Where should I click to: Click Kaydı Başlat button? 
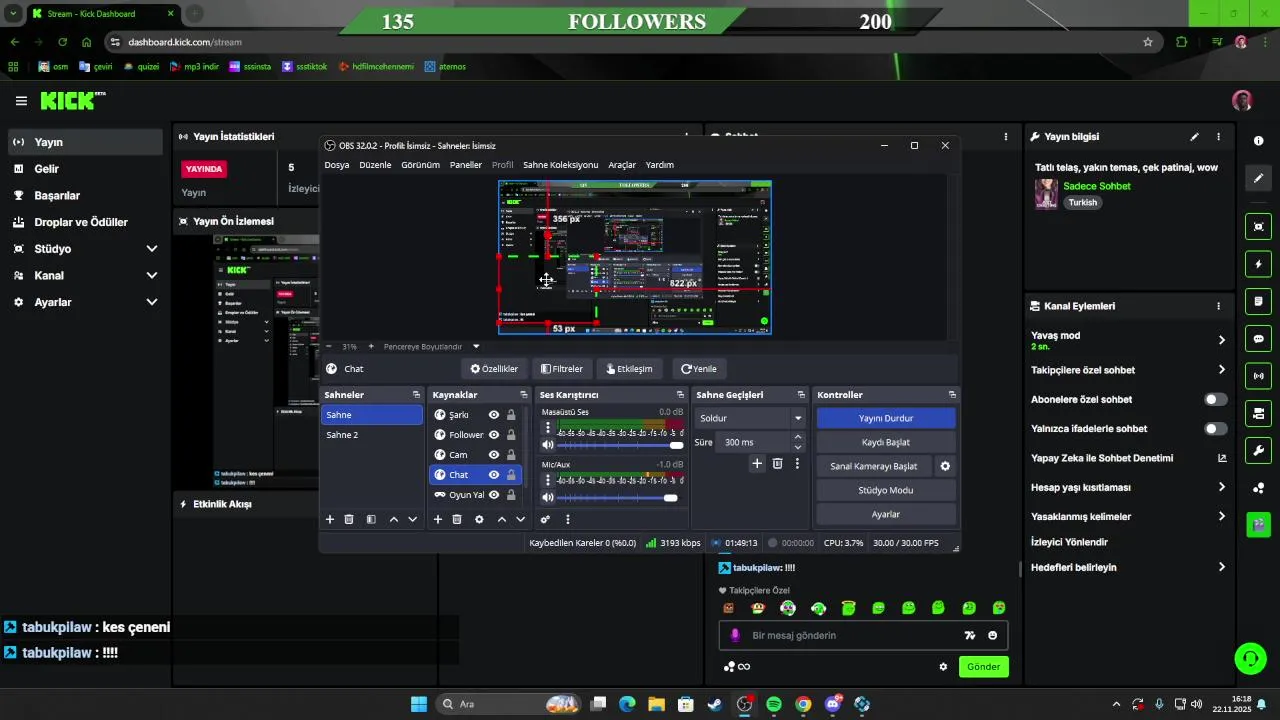pos(885,442)
